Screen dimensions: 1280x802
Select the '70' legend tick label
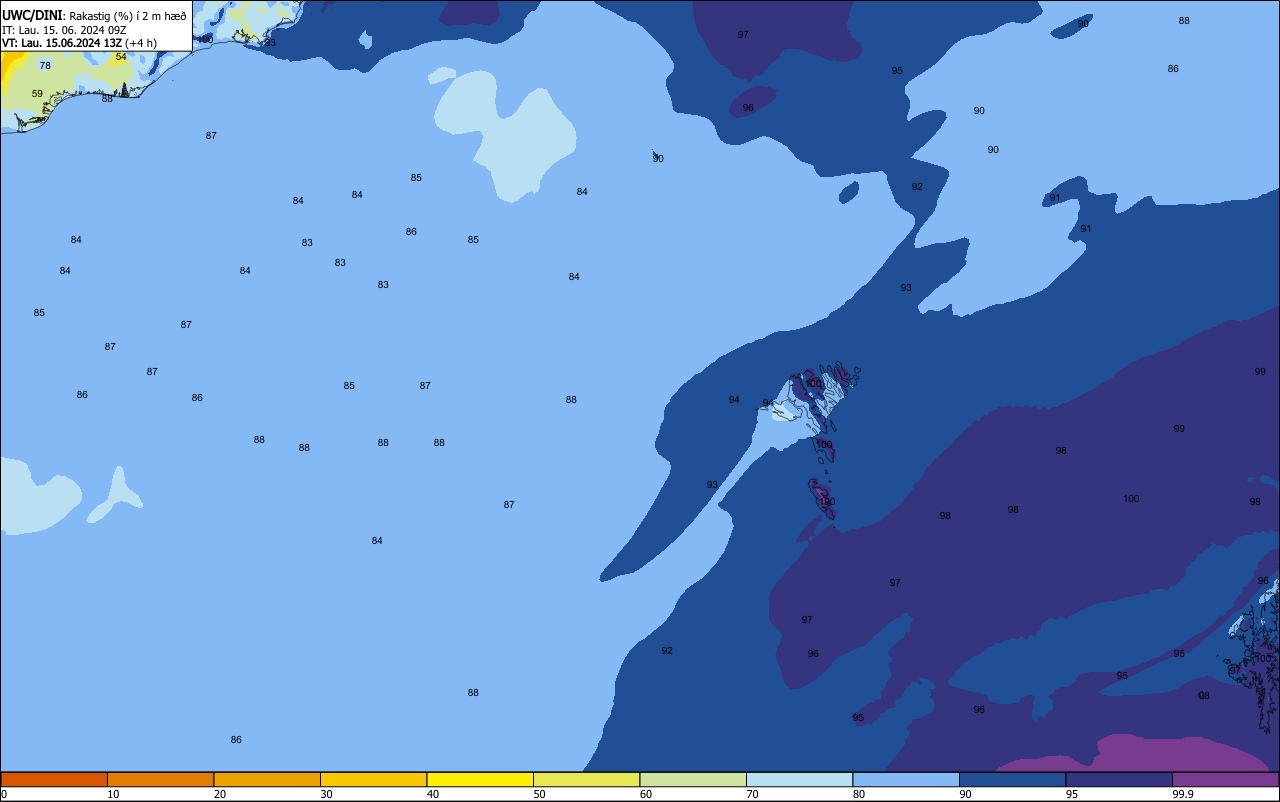(752, 794)
